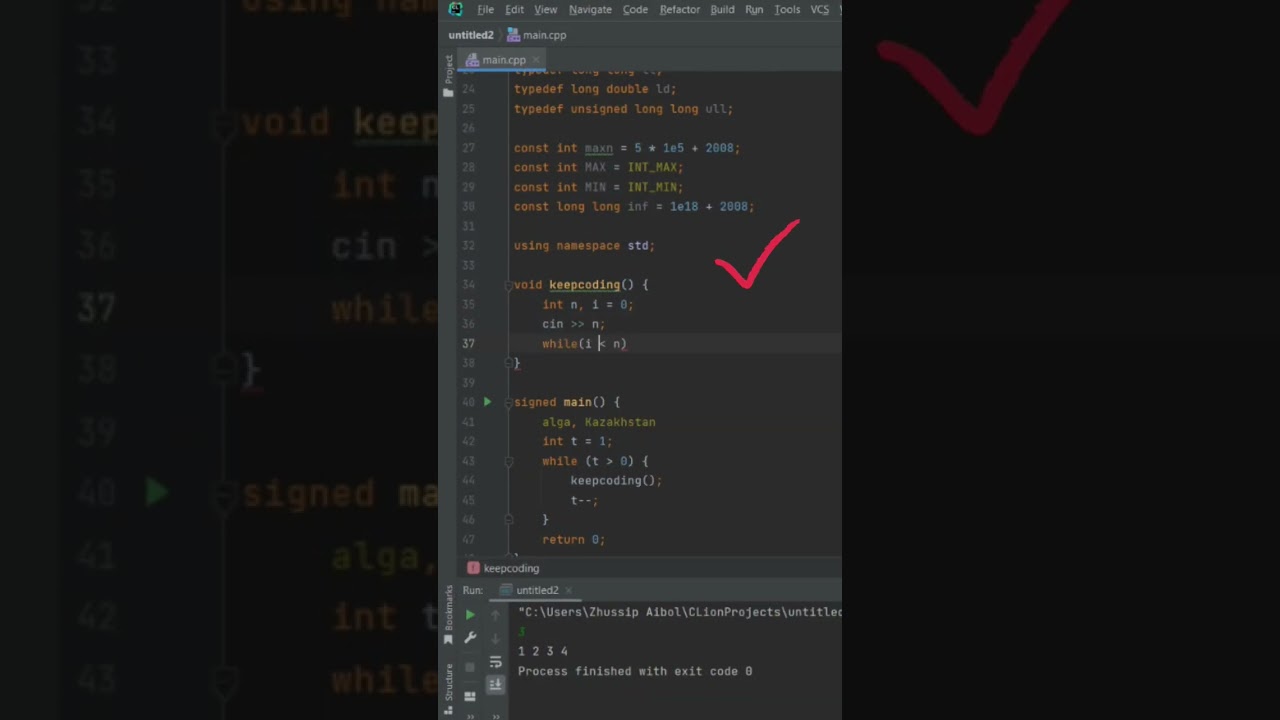The width and height of the screenshot is (1280, 720).
Task: Open the View menu
Action: pos(545,9)
